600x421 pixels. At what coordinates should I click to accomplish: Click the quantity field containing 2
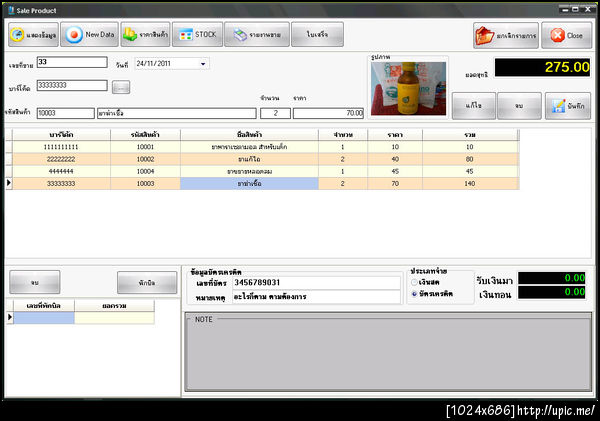(x=276, y=113)
